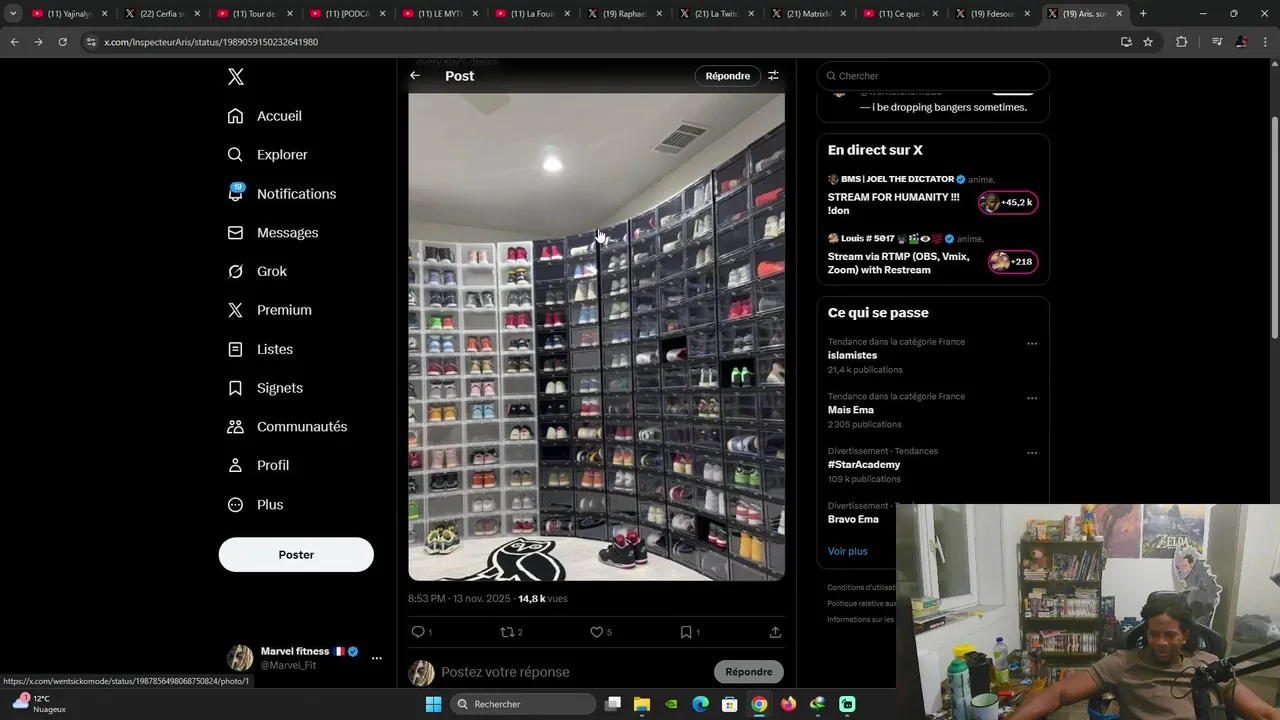1280x720 pixels.
Task: Click the share post icon
Action: coord(775,632)
